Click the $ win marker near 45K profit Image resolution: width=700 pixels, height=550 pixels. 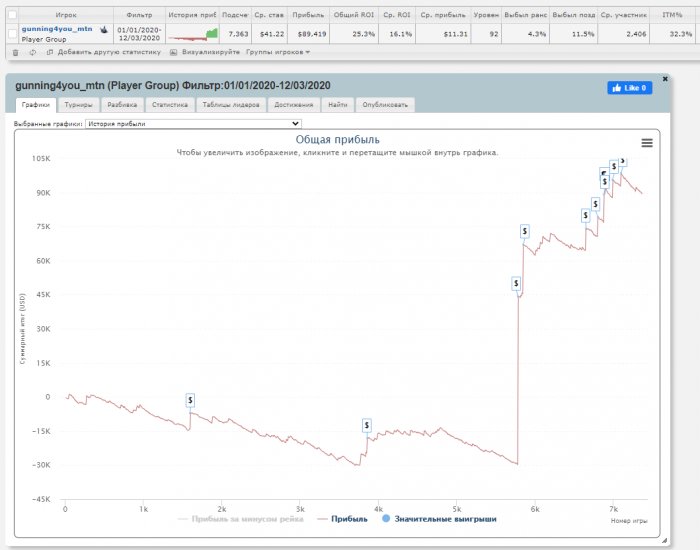pos(516,284)
